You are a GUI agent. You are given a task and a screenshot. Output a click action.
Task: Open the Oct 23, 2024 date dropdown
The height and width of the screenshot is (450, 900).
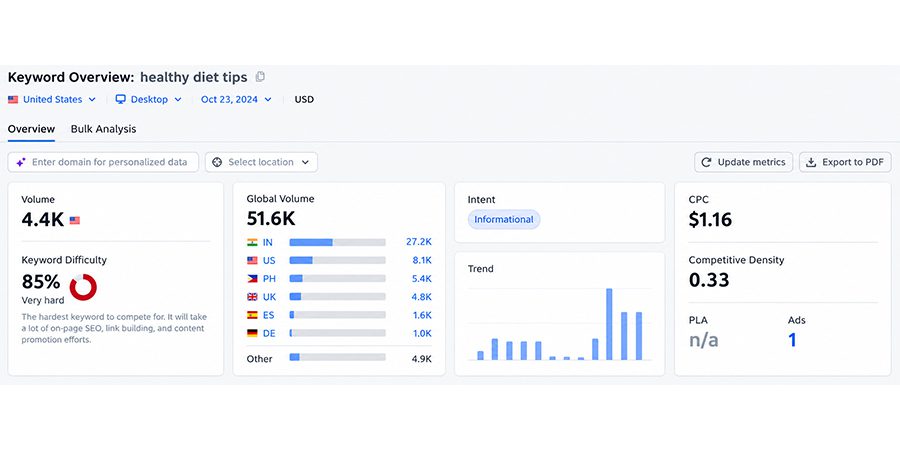(236, 99)
